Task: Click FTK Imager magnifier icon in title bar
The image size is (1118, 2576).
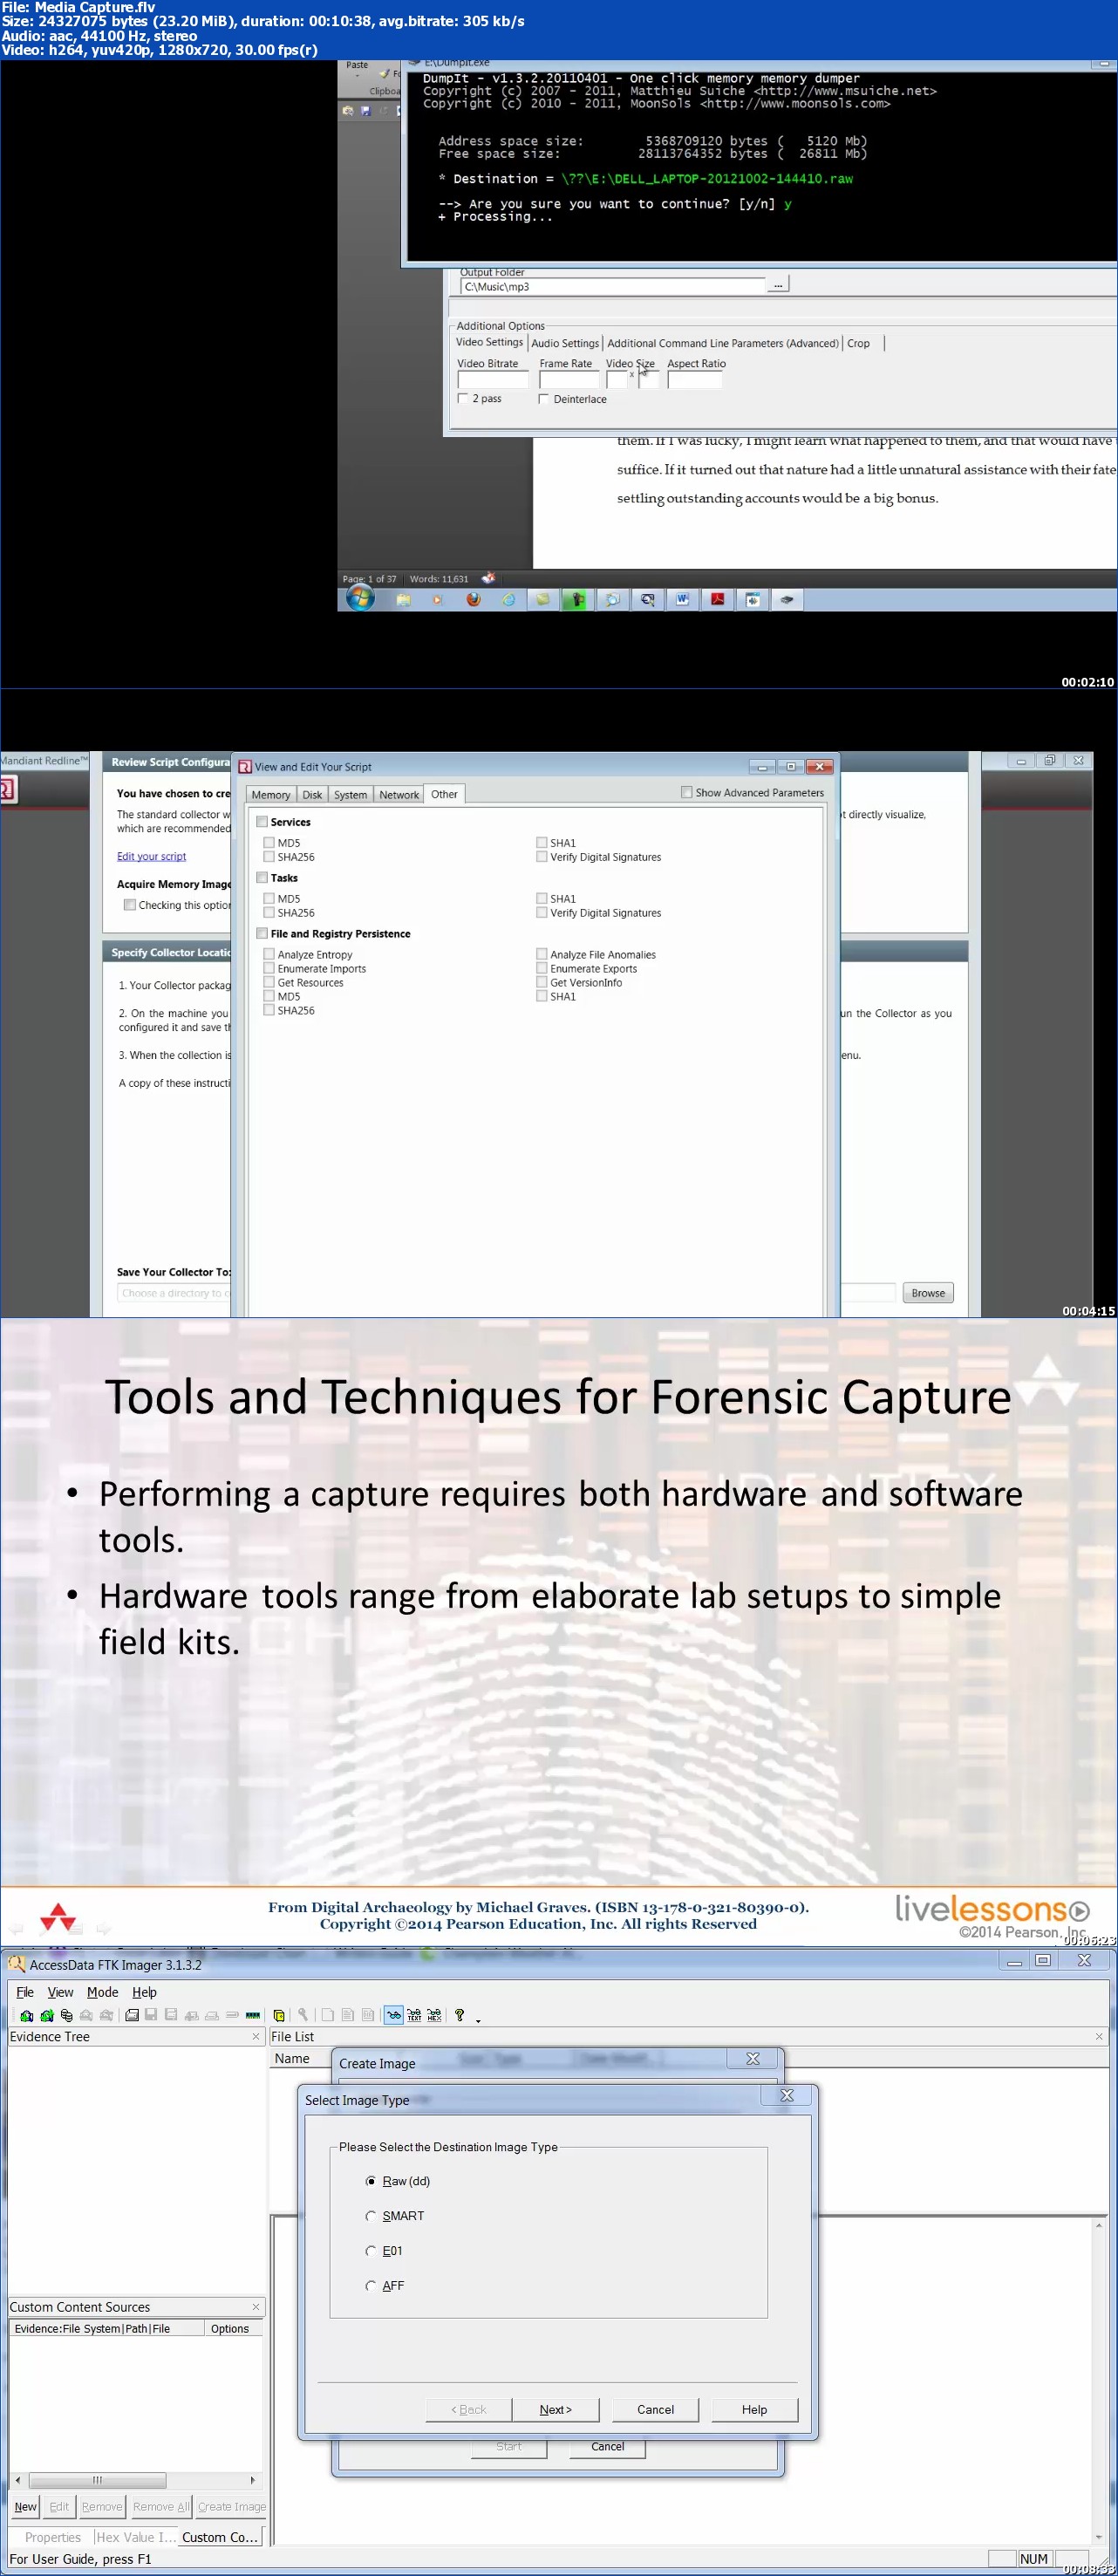Action: [16, 1964]
